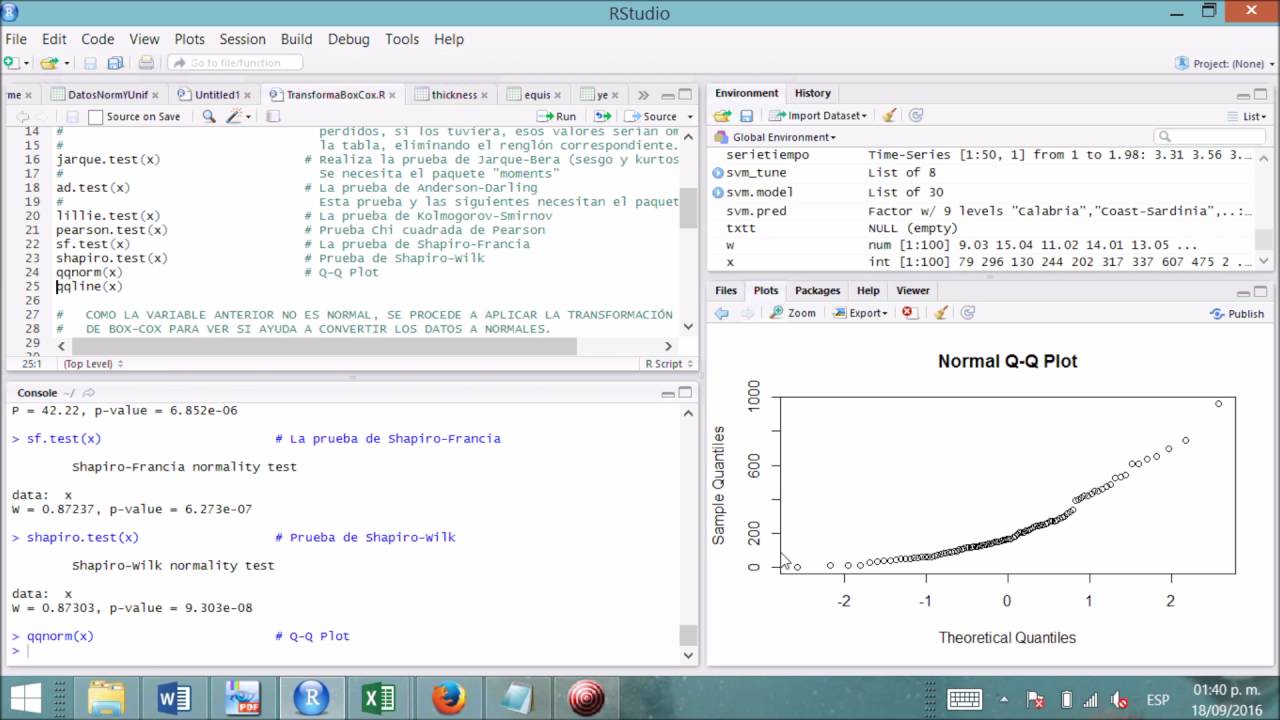Click the Go to file/function field

tap(234, 63)
